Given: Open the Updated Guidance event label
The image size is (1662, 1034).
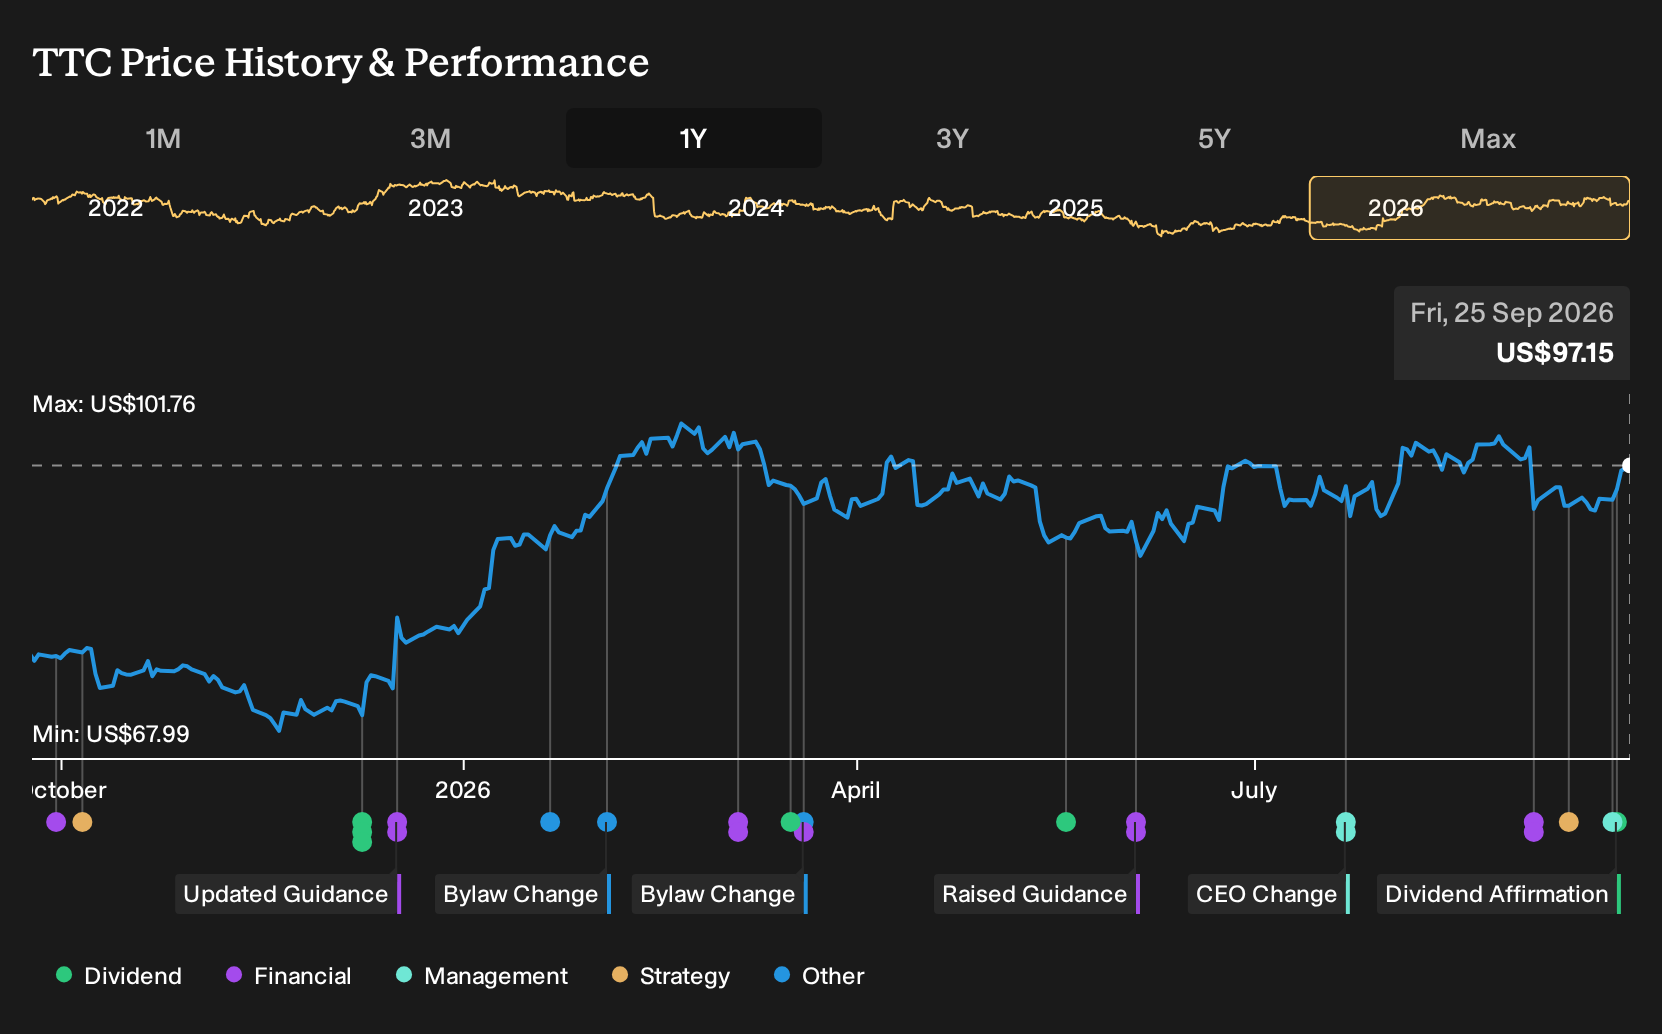Looking at the screenshot, I should (287, 894).
